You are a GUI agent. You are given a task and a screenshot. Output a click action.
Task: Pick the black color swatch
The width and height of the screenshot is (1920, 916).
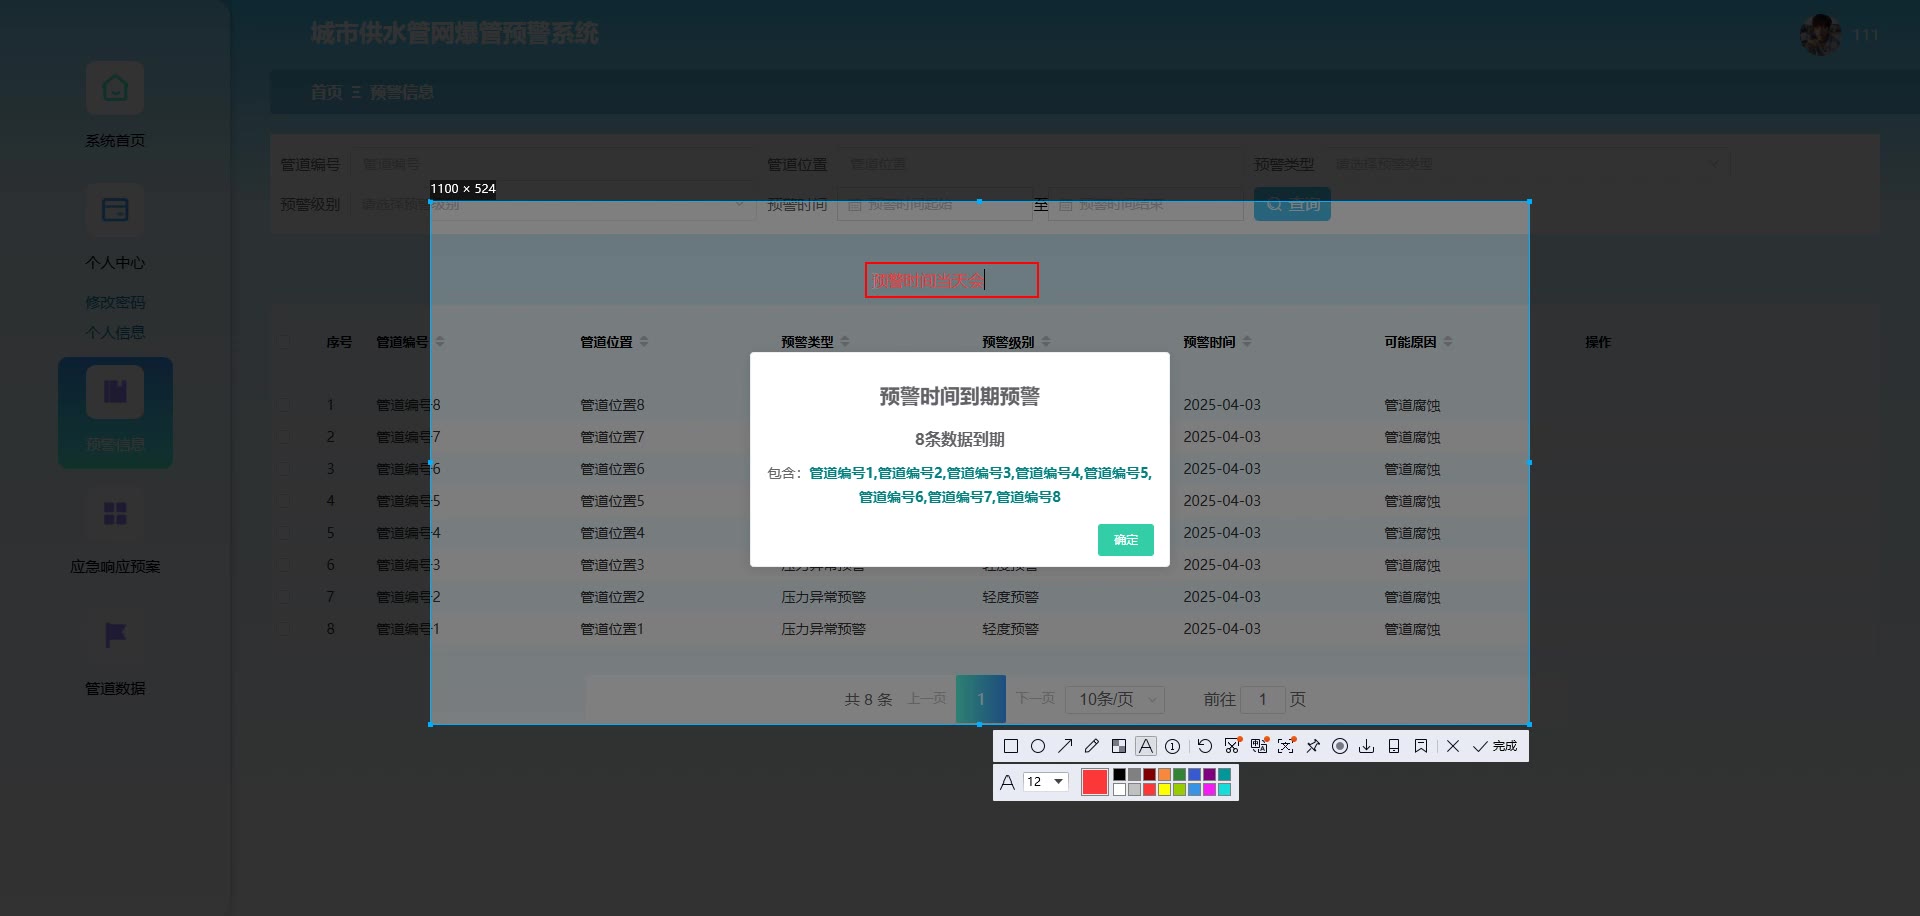[1120, 774]
